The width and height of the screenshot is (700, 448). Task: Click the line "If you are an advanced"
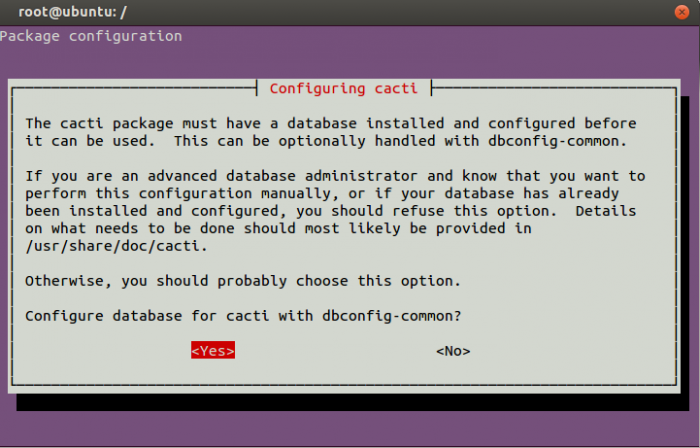(x=335, y=176)
